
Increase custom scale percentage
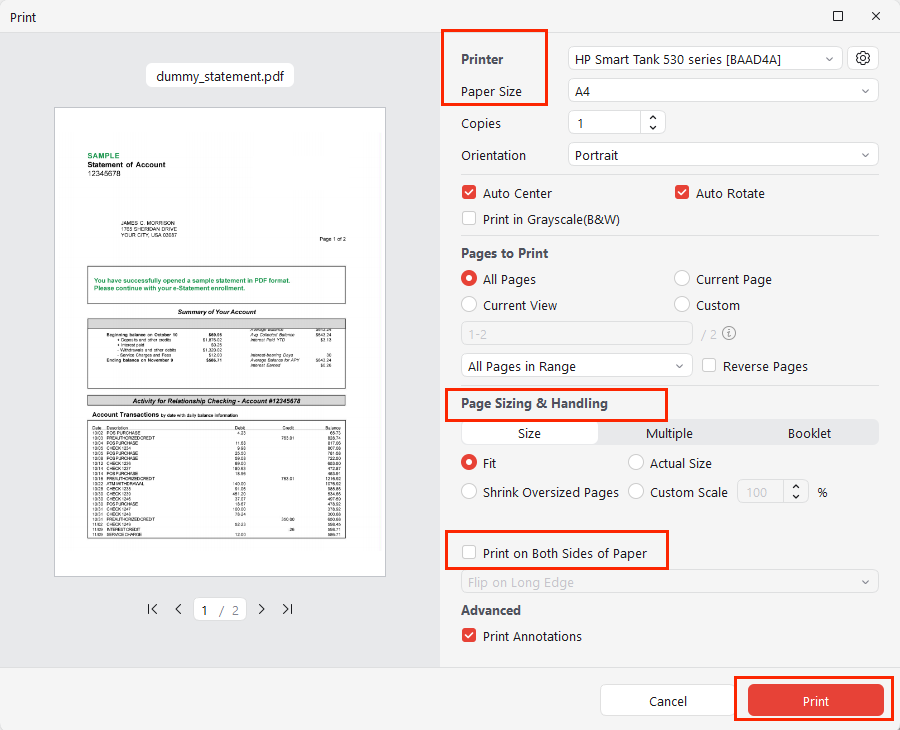click(796, 487)
